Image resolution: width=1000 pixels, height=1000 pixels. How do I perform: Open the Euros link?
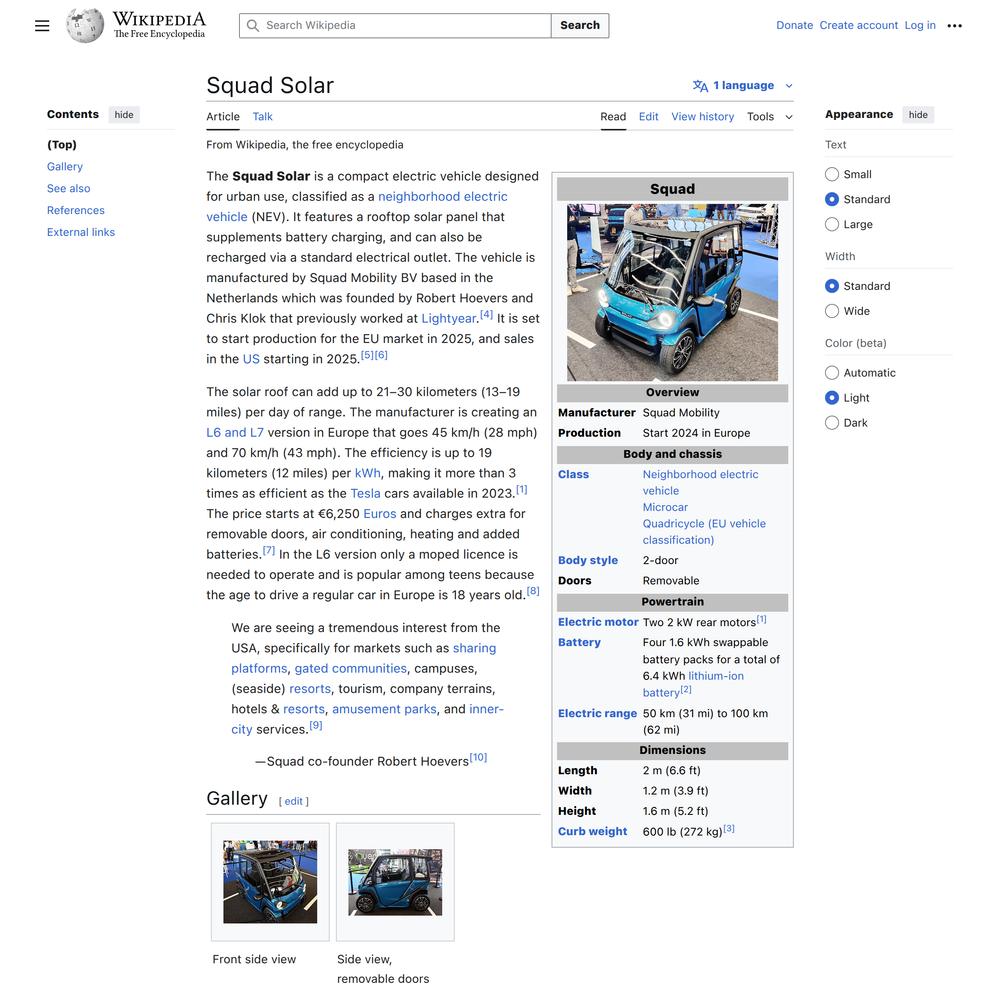click(x=379, y=514)
